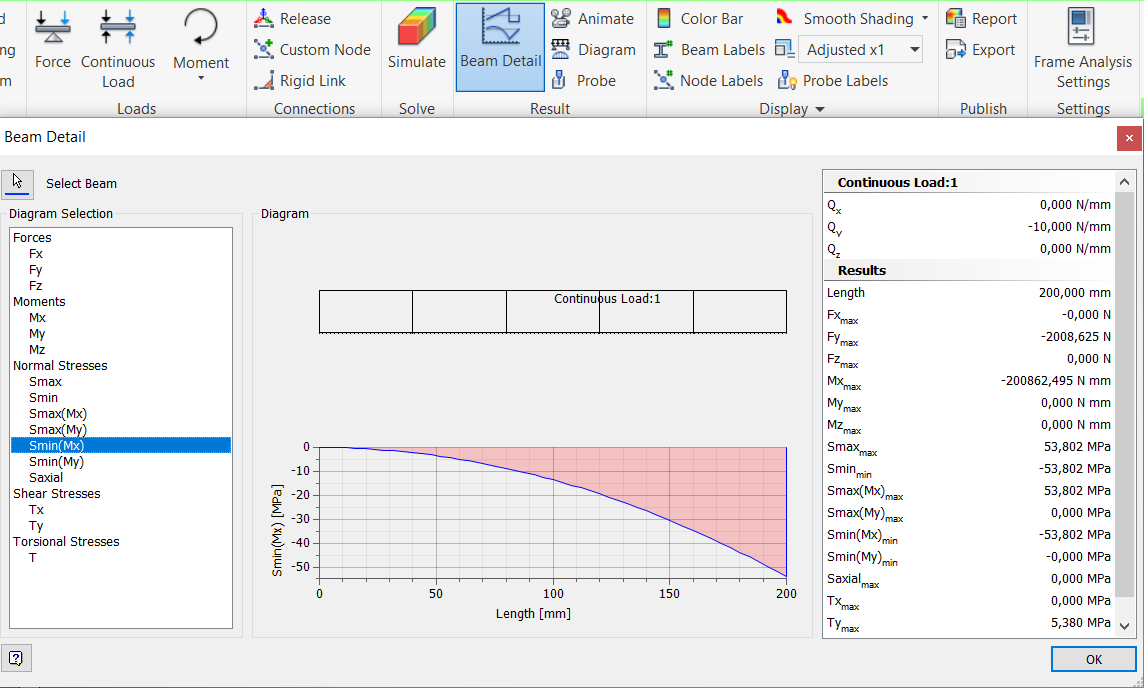Click the displacement scale icon

(x=785, y=49)
